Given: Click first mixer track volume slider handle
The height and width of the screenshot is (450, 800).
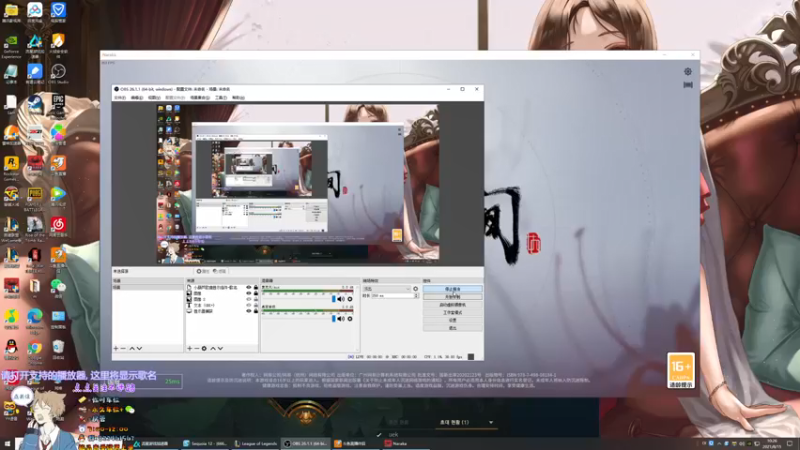Looking at the screenshot, I should pyautogui.click(x=334, y=299).
